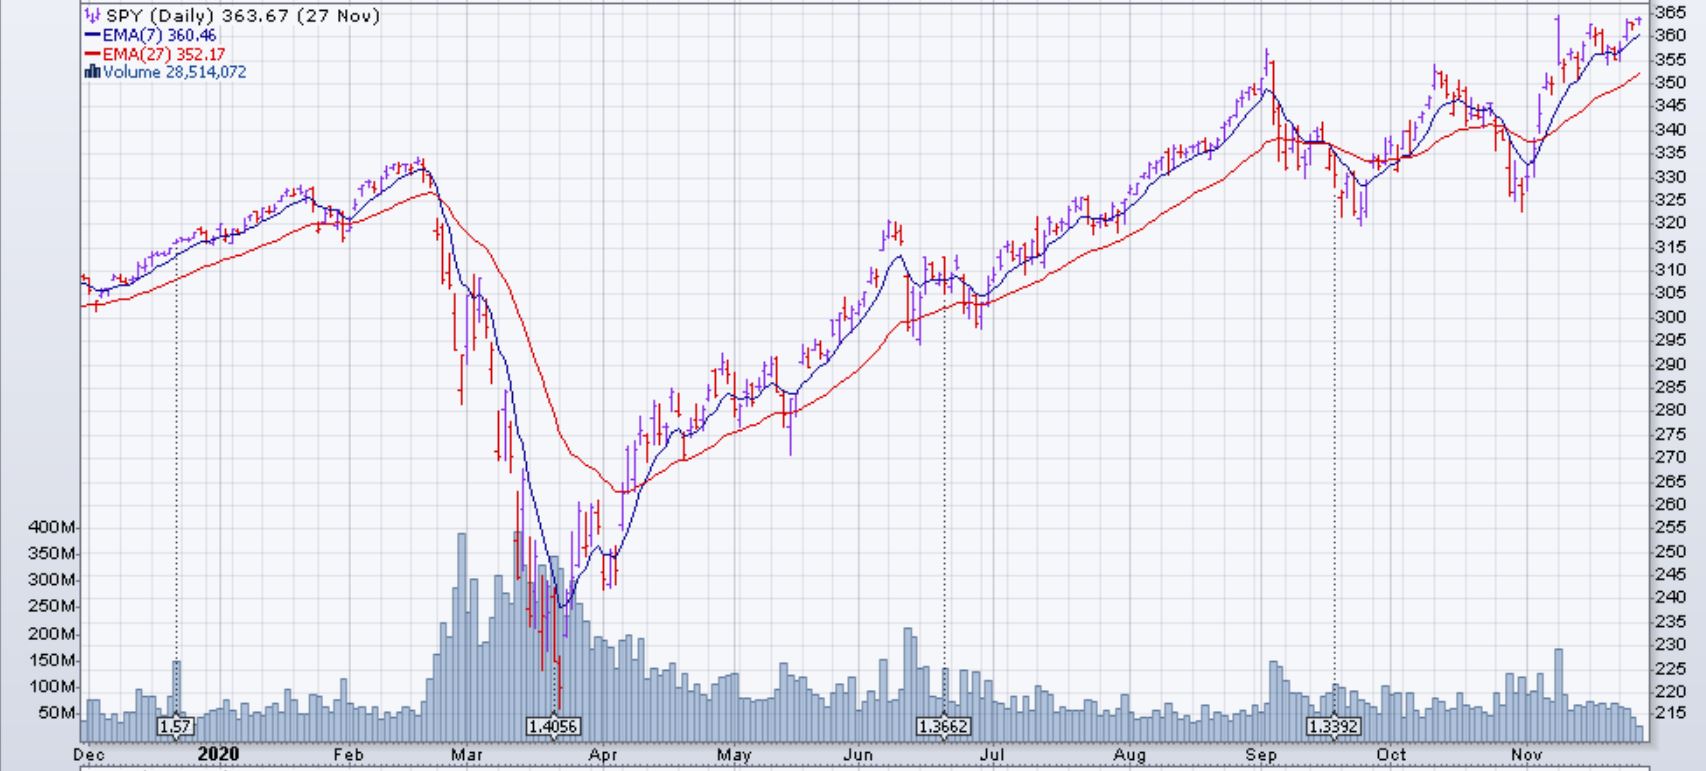
Task: Click the red EMA(27) line swatch
Action: point(92,54)
